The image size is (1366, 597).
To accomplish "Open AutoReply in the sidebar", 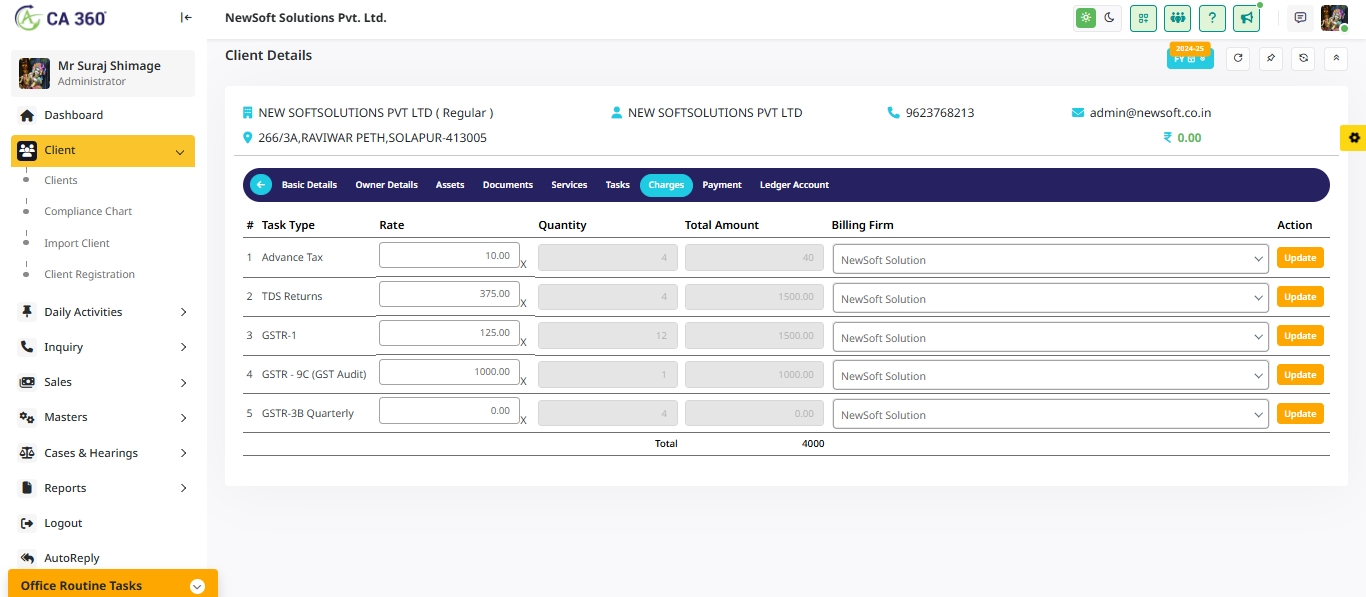I will pos(103,558).
